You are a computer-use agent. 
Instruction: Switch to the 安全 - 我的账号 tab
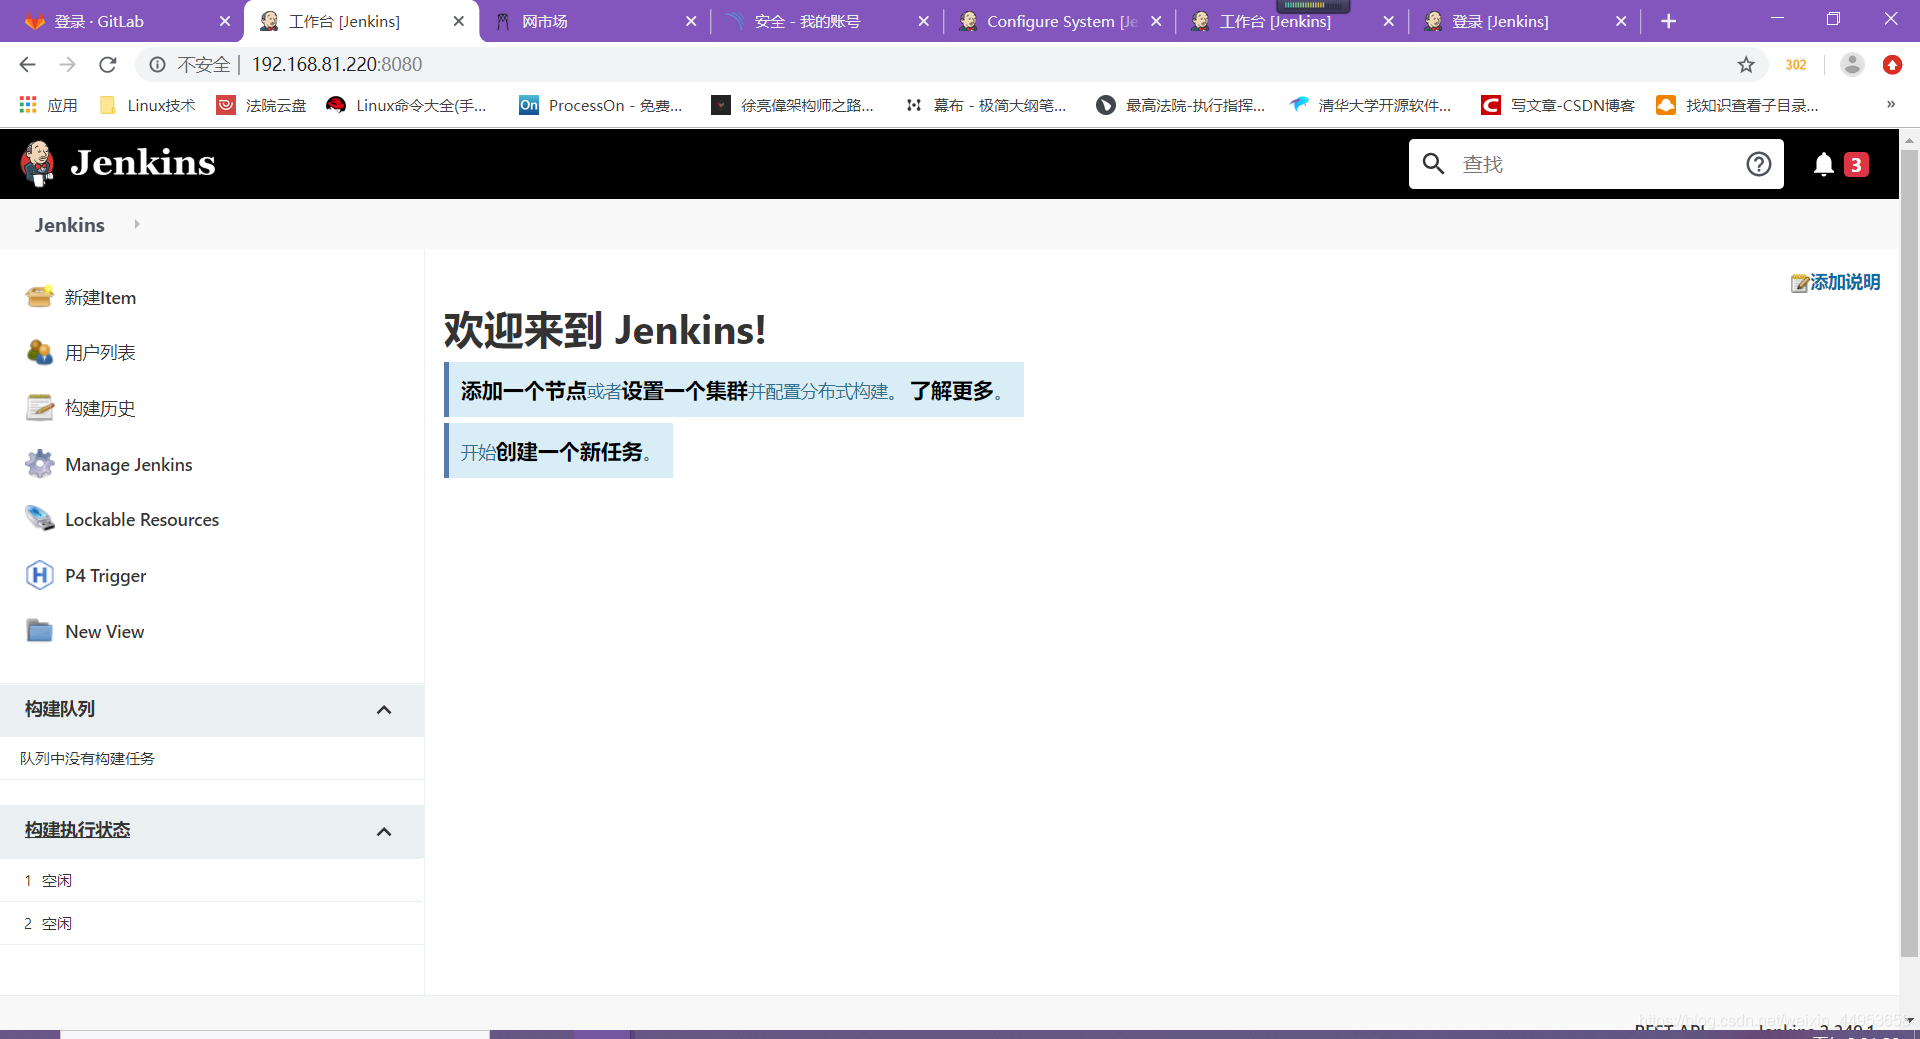coord(826,21)
